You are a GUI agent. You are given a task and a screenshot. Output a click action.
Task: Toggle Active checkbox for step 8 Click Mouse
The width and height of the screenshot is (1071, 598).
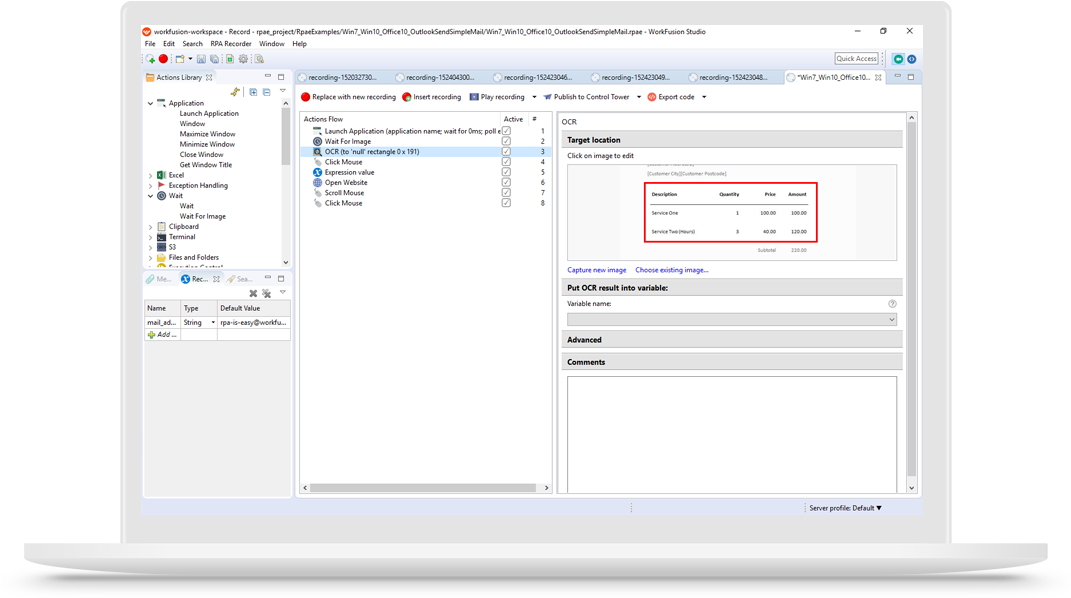tap(506, 203)
